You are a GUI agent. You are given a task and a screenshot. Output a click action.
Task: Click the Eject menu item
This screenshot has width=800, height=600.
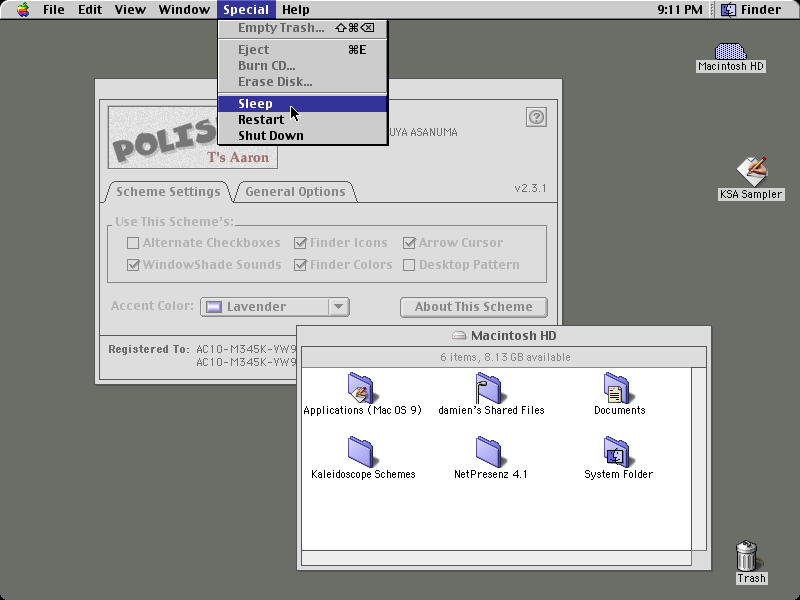(x=303, y=49)
